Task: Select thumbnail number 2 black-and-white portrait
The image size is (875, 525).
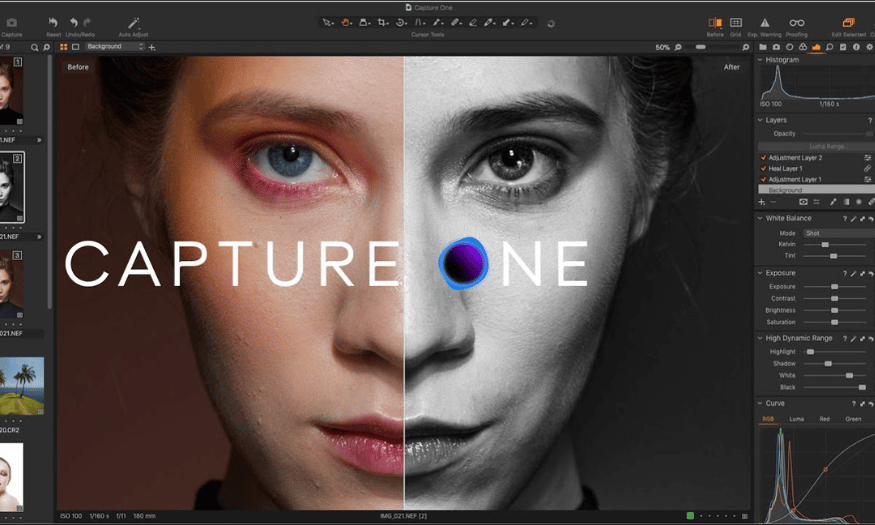Action: (x=11, y=187)
